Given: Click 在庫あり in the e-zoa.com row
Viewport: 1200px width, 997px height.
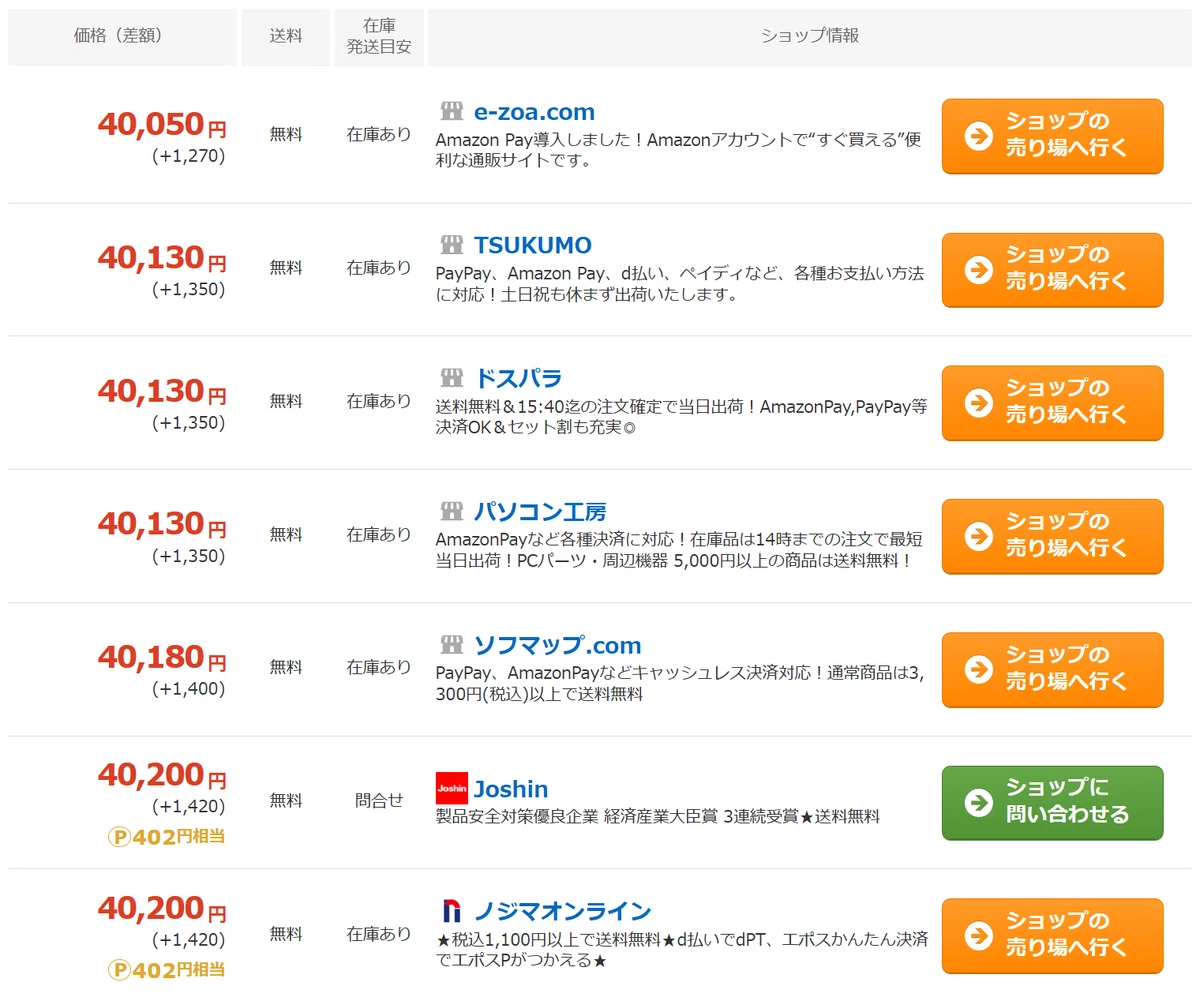Looking at the screenshot, I should click(379, 134).
